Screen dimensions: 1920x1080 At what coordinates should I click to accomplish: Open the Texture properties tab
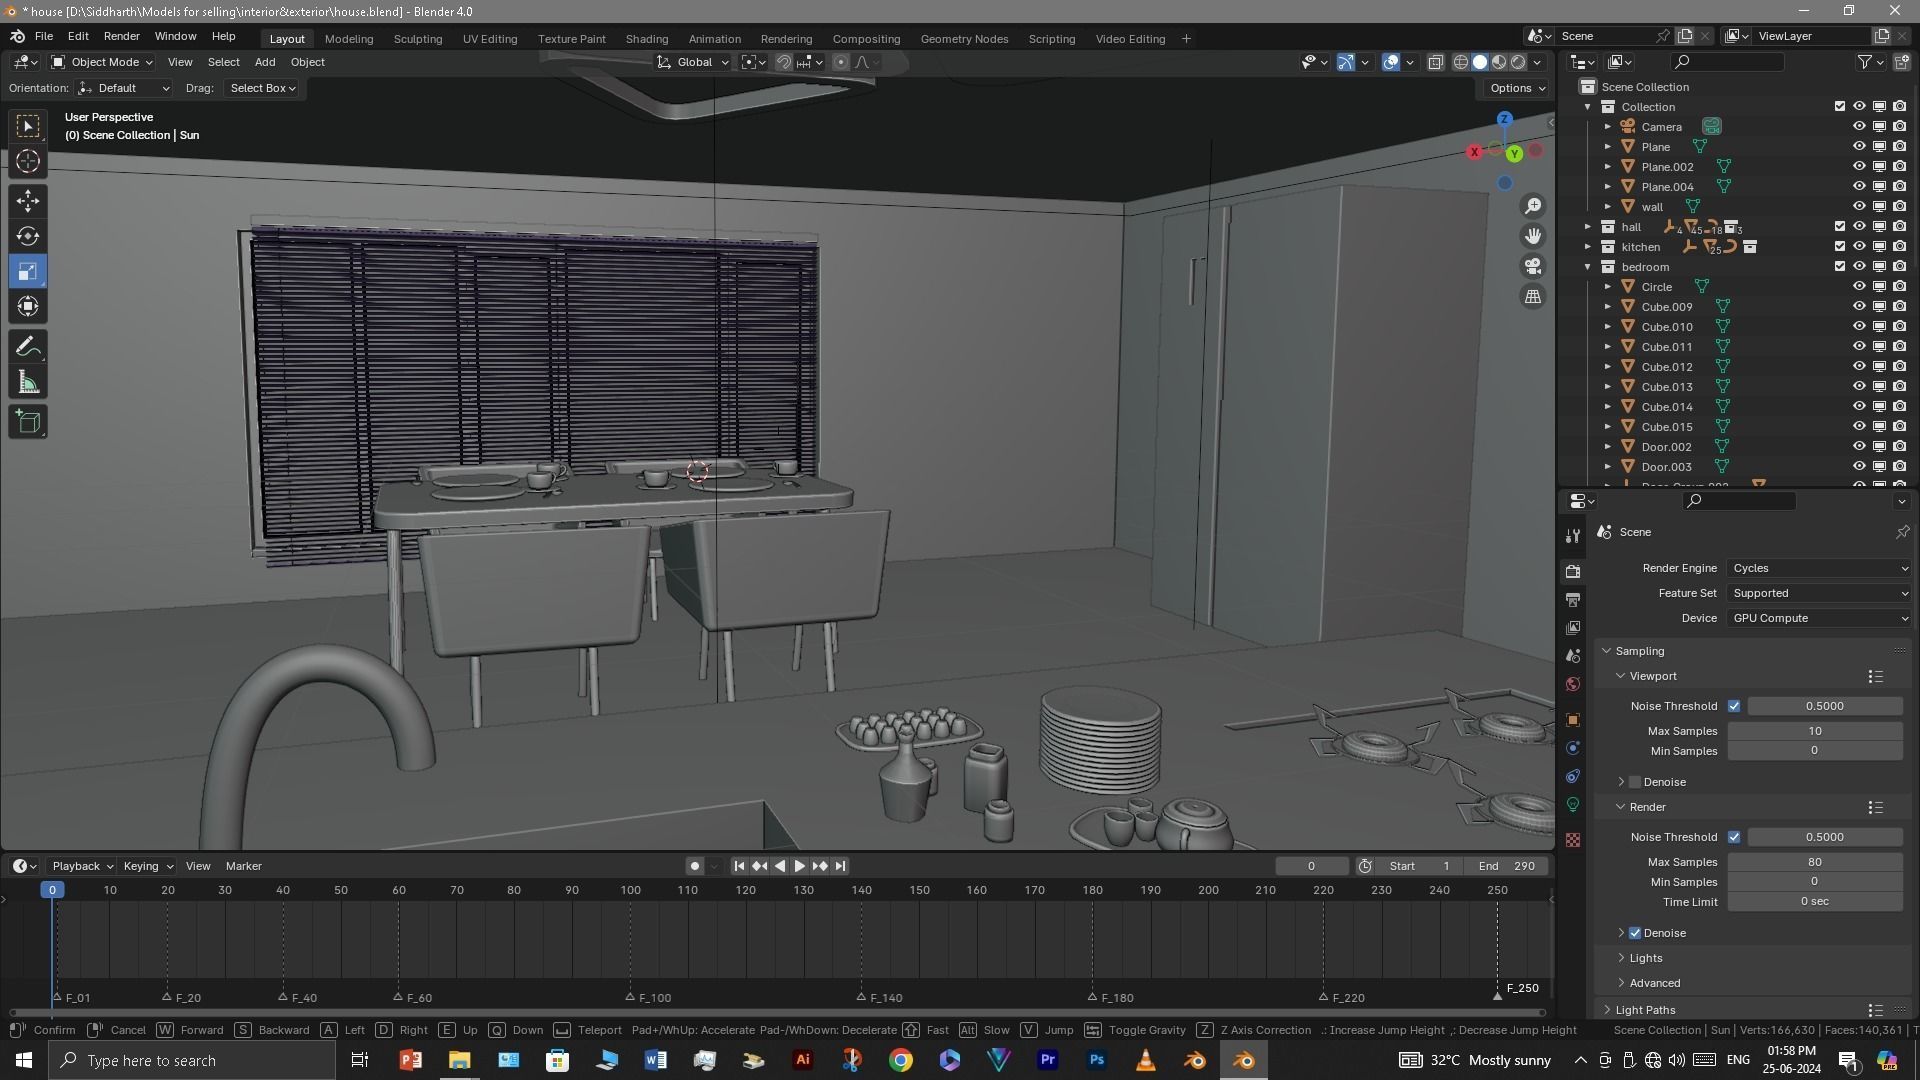click(x=1573, y=840)
